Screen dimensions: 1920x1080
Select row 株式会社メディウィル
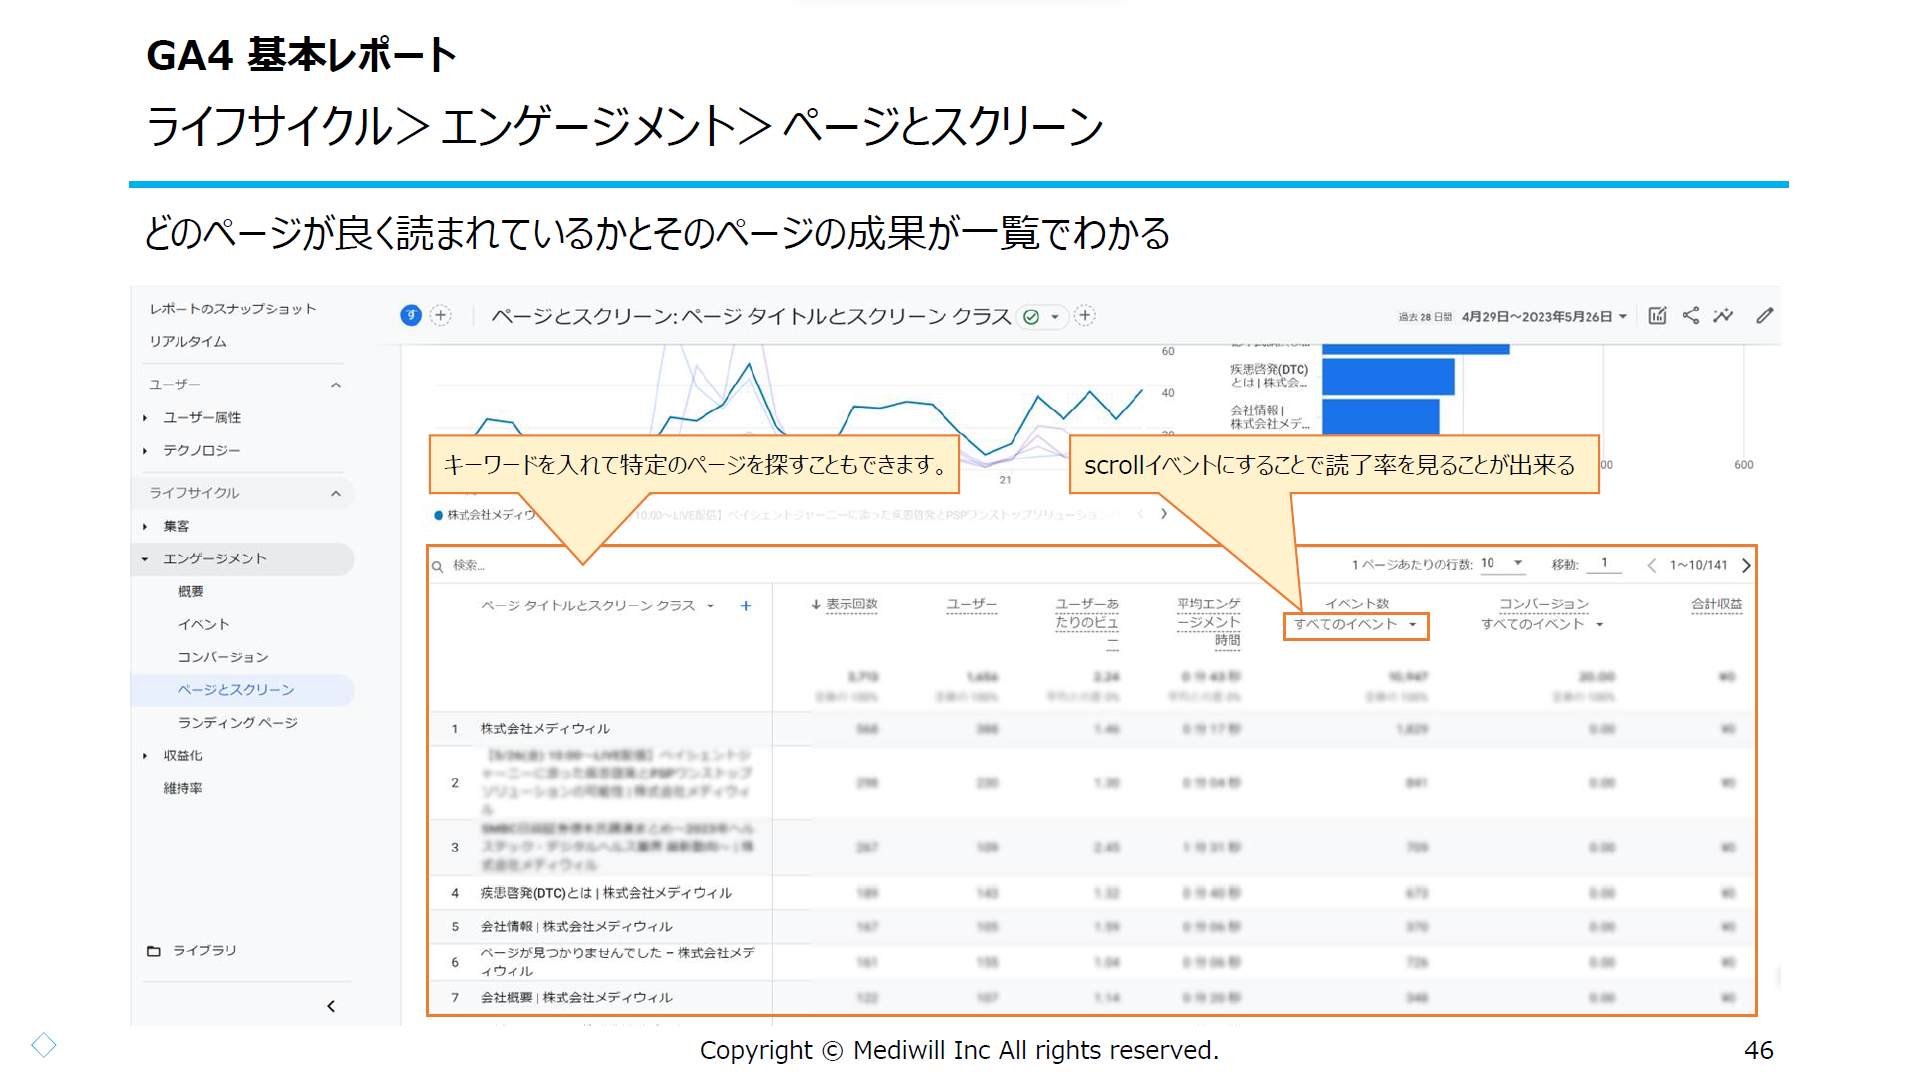point(545,729)
